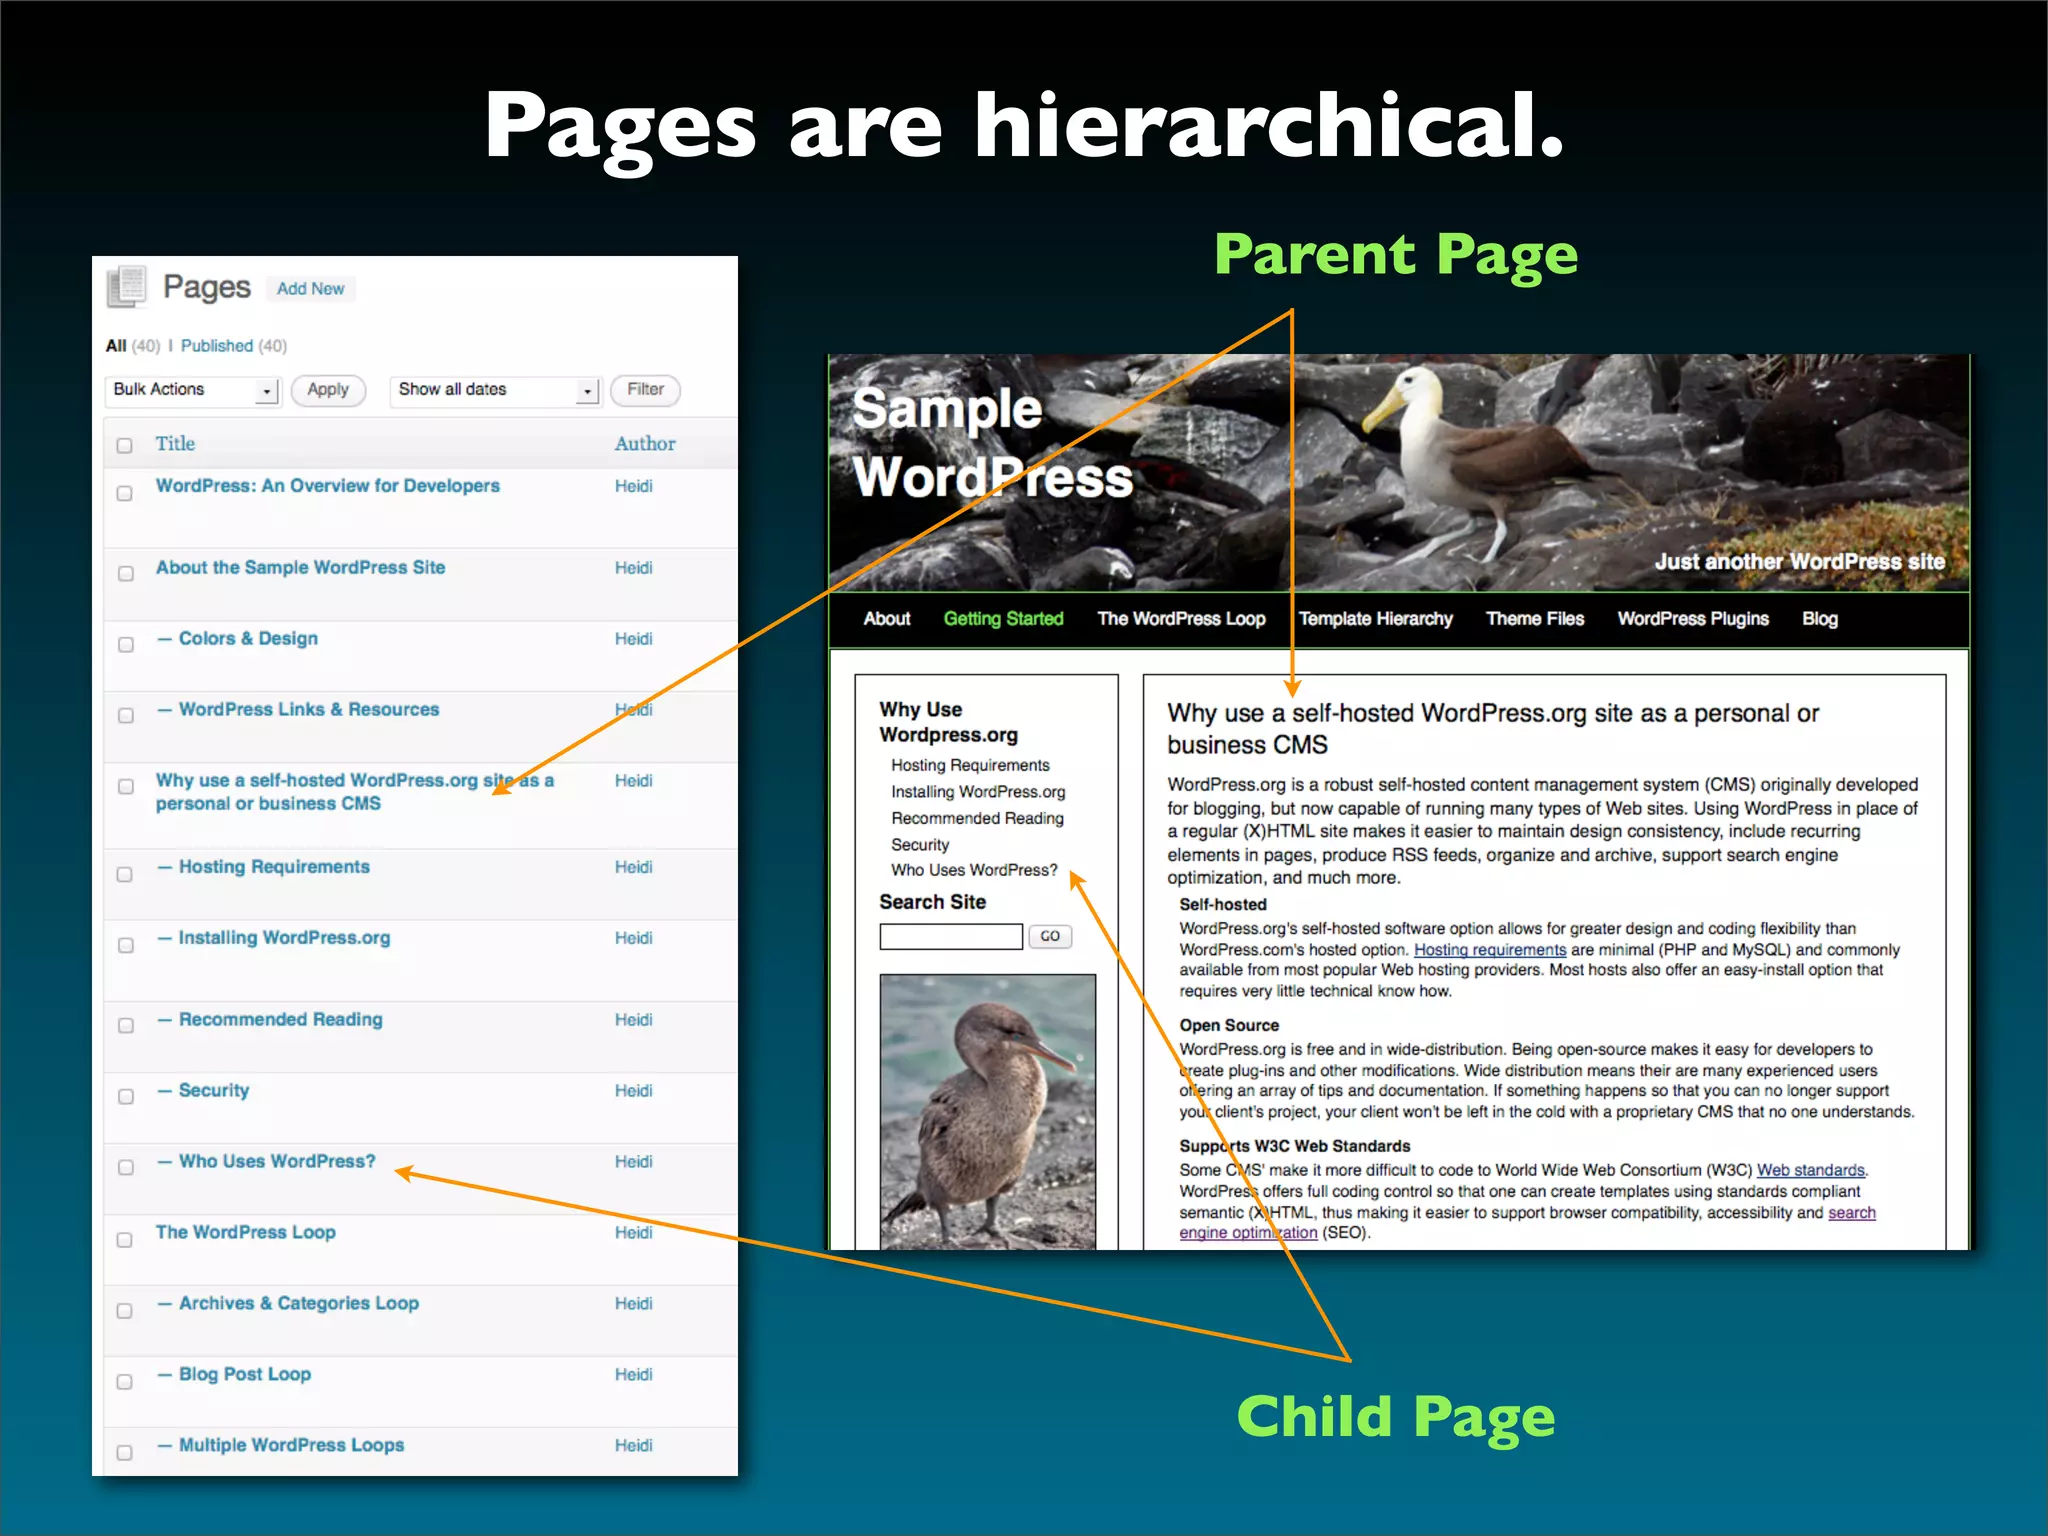Screen dimensions: 2048x1536
Task: Sort pages by the Author column header
Action: click(645, 443)
